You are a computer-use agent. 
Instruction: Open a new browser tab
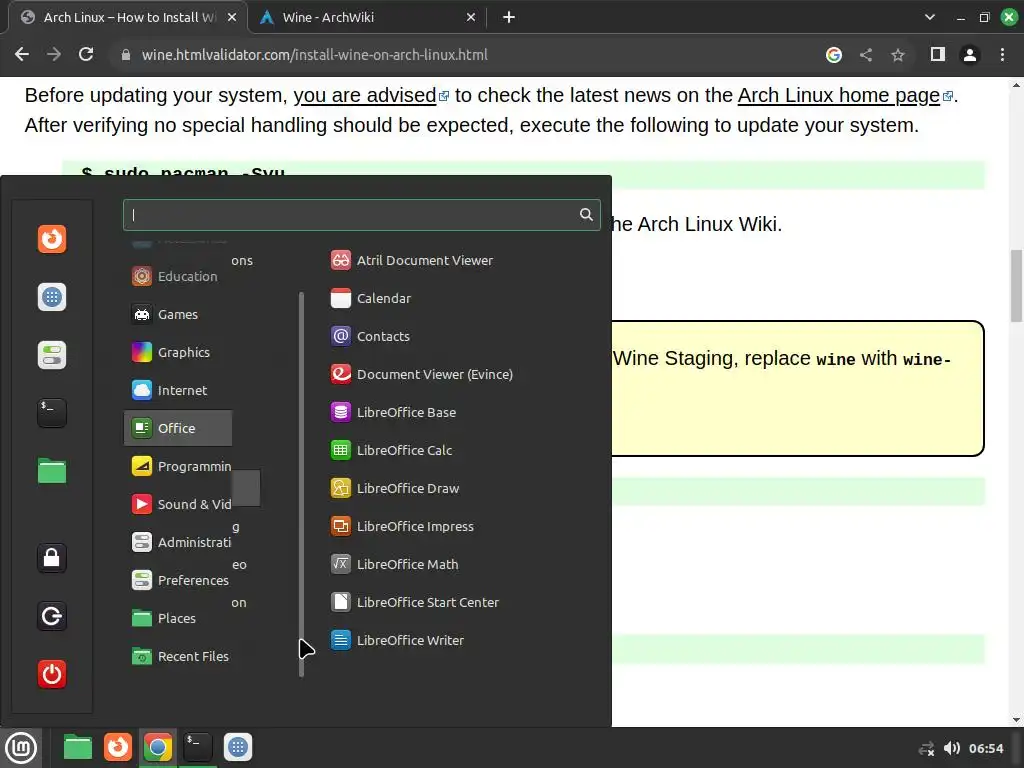[509, 18]
